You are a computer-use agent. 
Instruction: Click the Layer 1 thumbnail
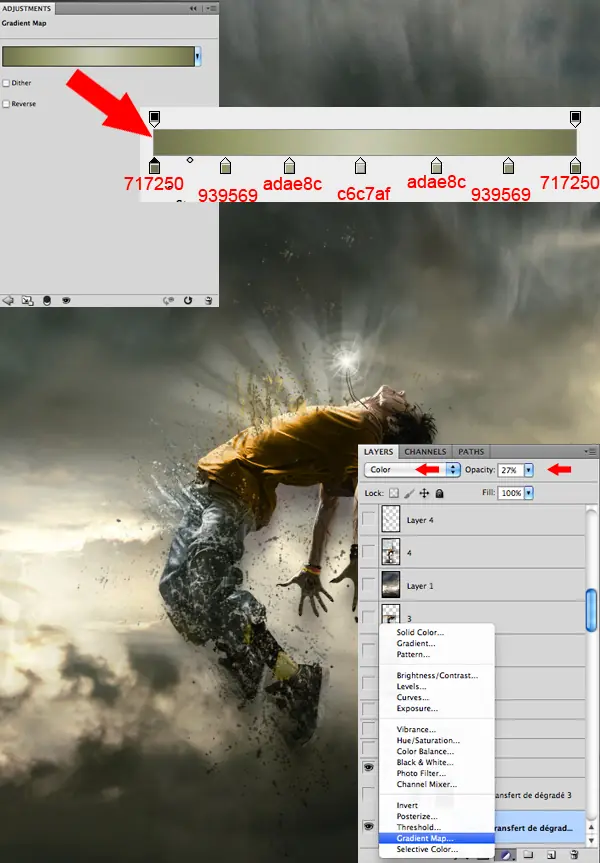(391, 585)
